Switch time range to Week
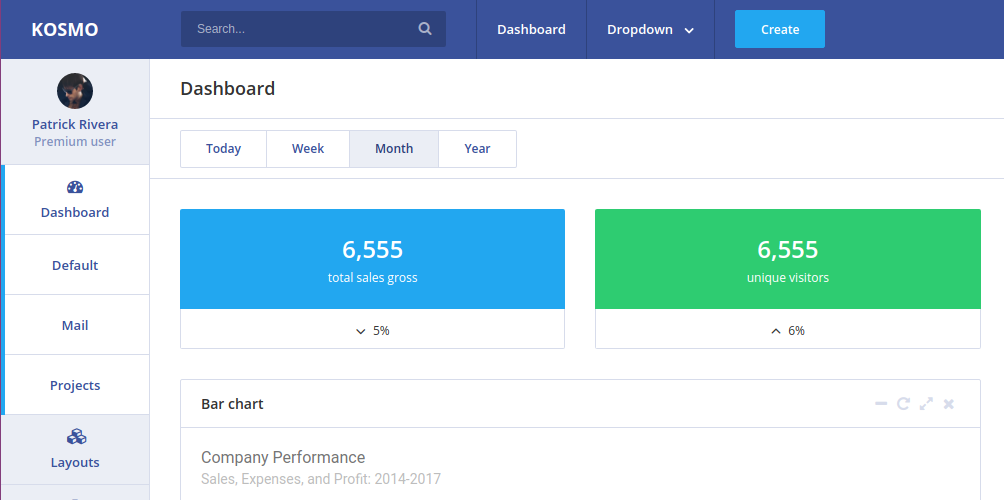The height and width of the screenshot is (500, 1004). coord(308,149)
